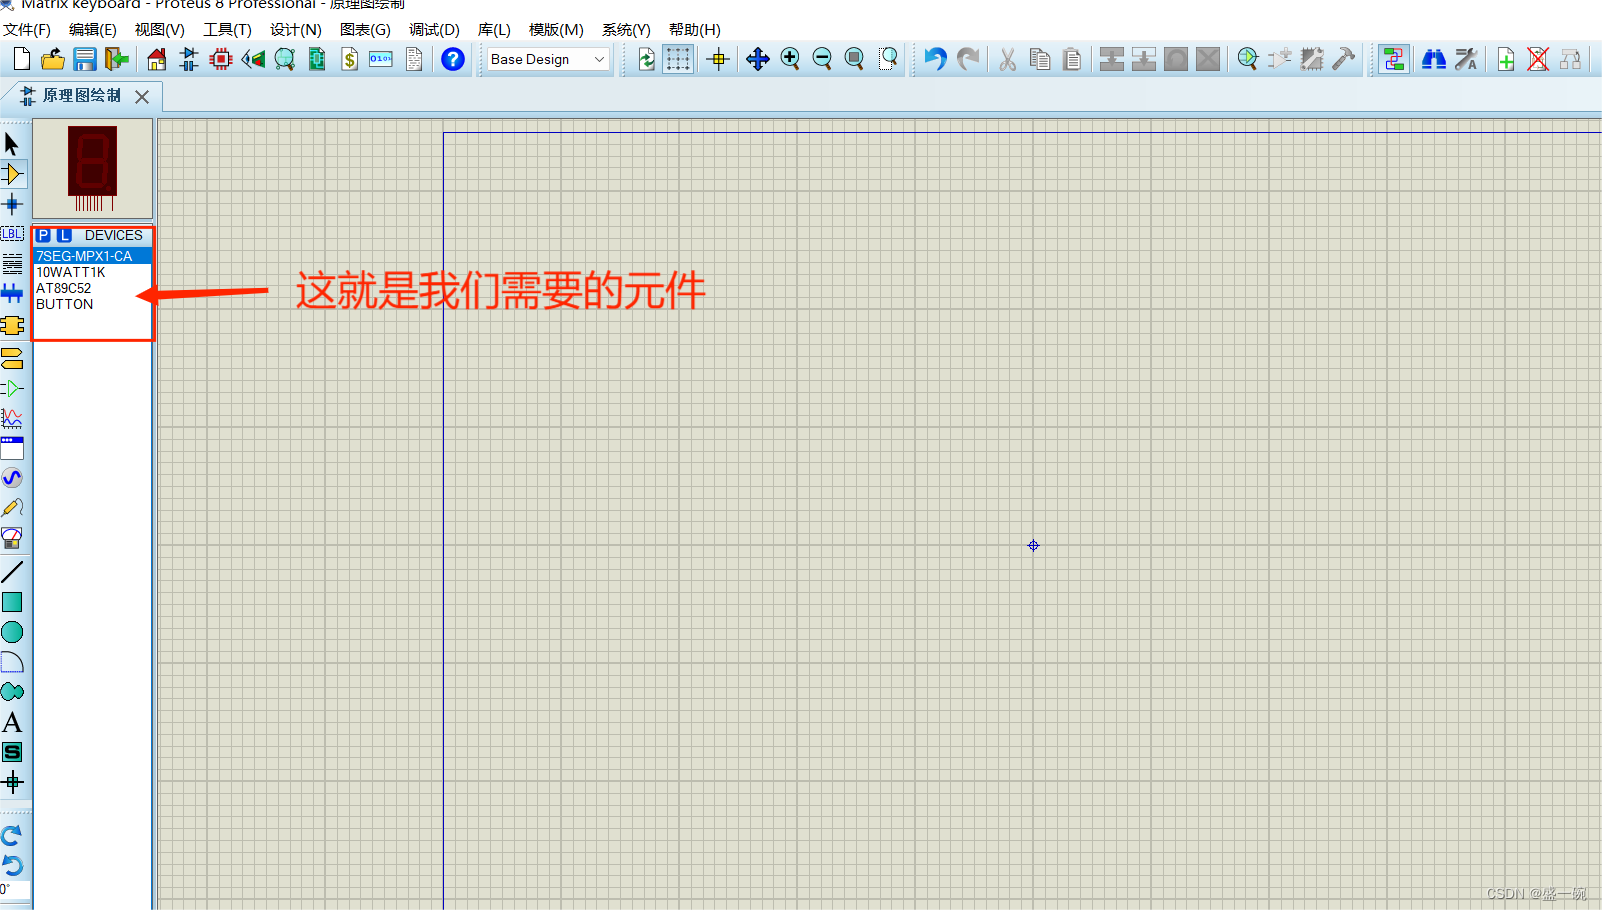Paste from clipboard icon

(1072, 59)
